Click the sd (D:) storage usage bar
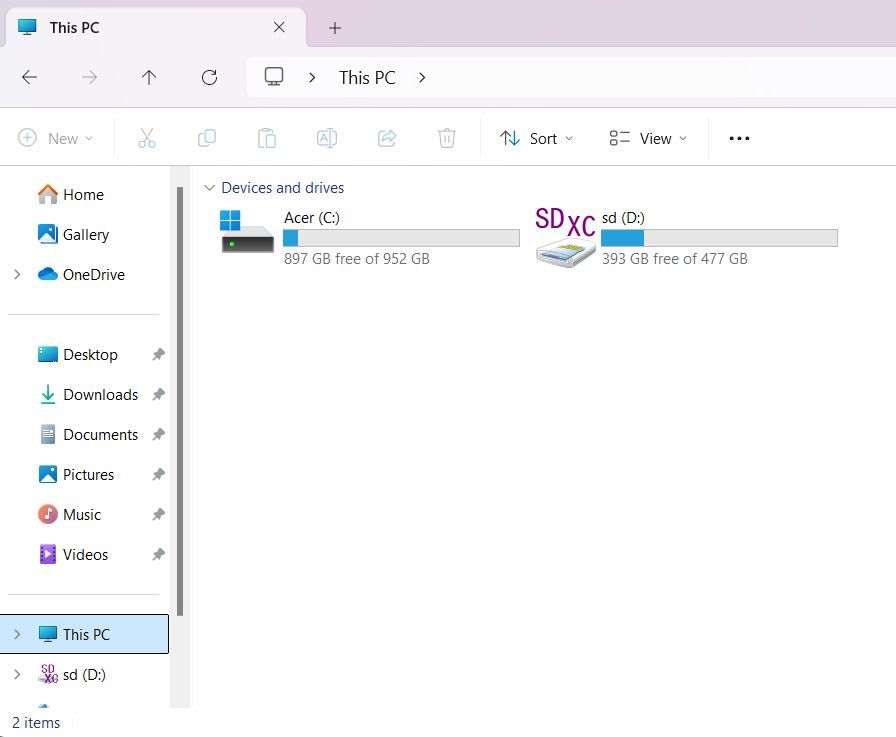The image size is (896, 737). [719, 238]
